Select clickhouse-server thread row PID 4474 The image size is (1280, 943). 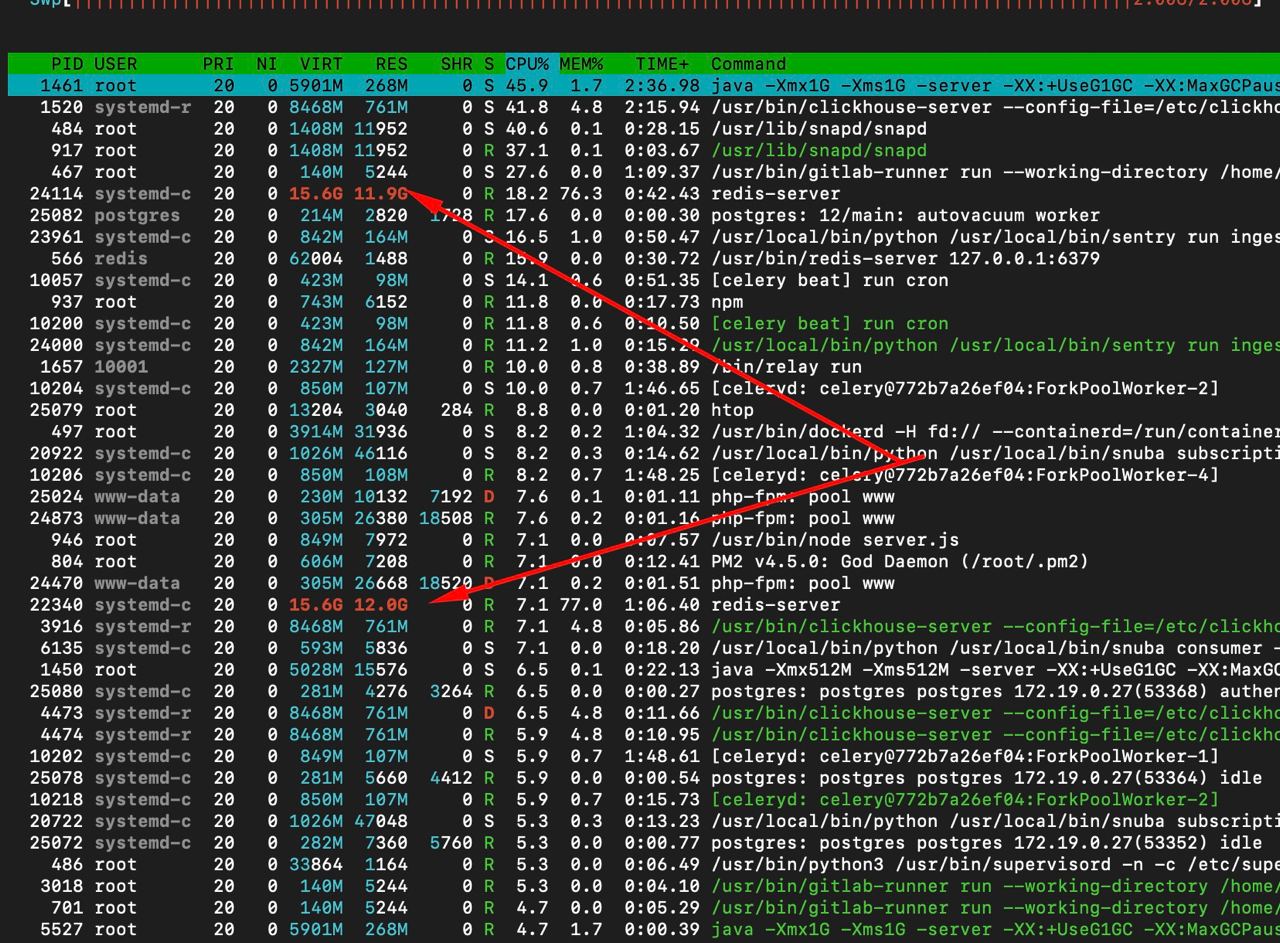644,735
